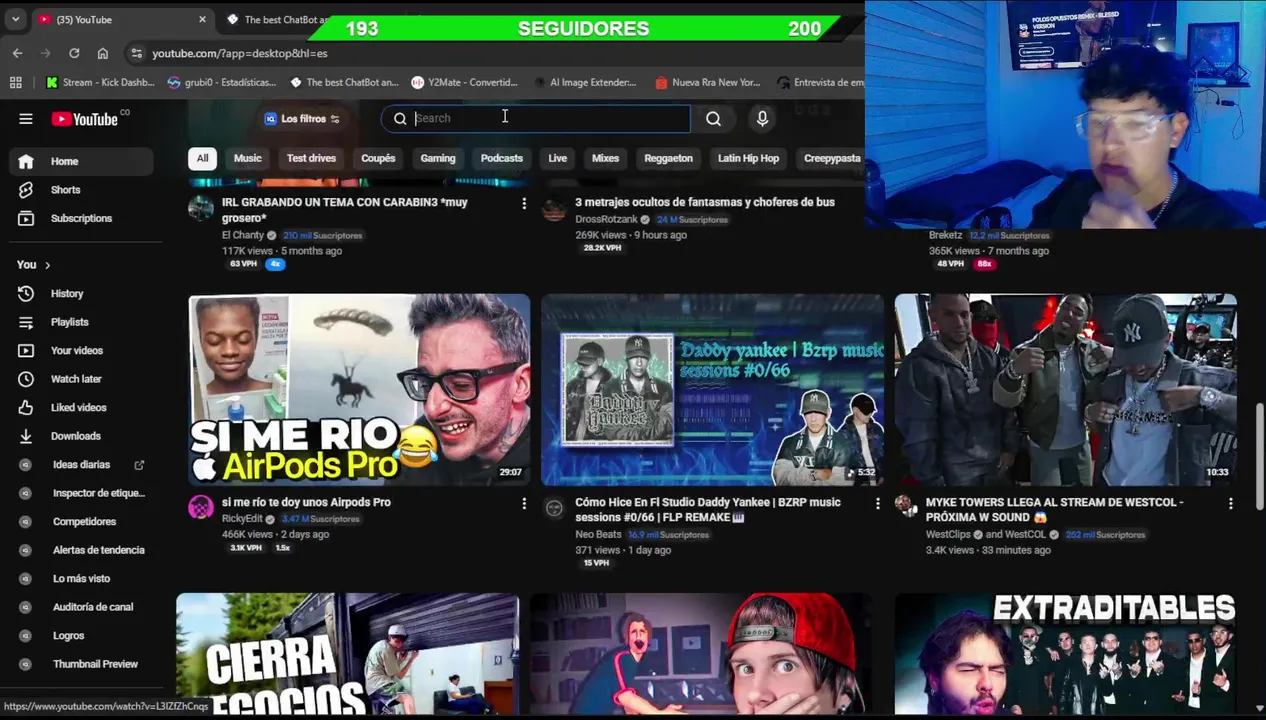Open browser home page button
This screenshot has width=1266, height=720.
point(102,53)
